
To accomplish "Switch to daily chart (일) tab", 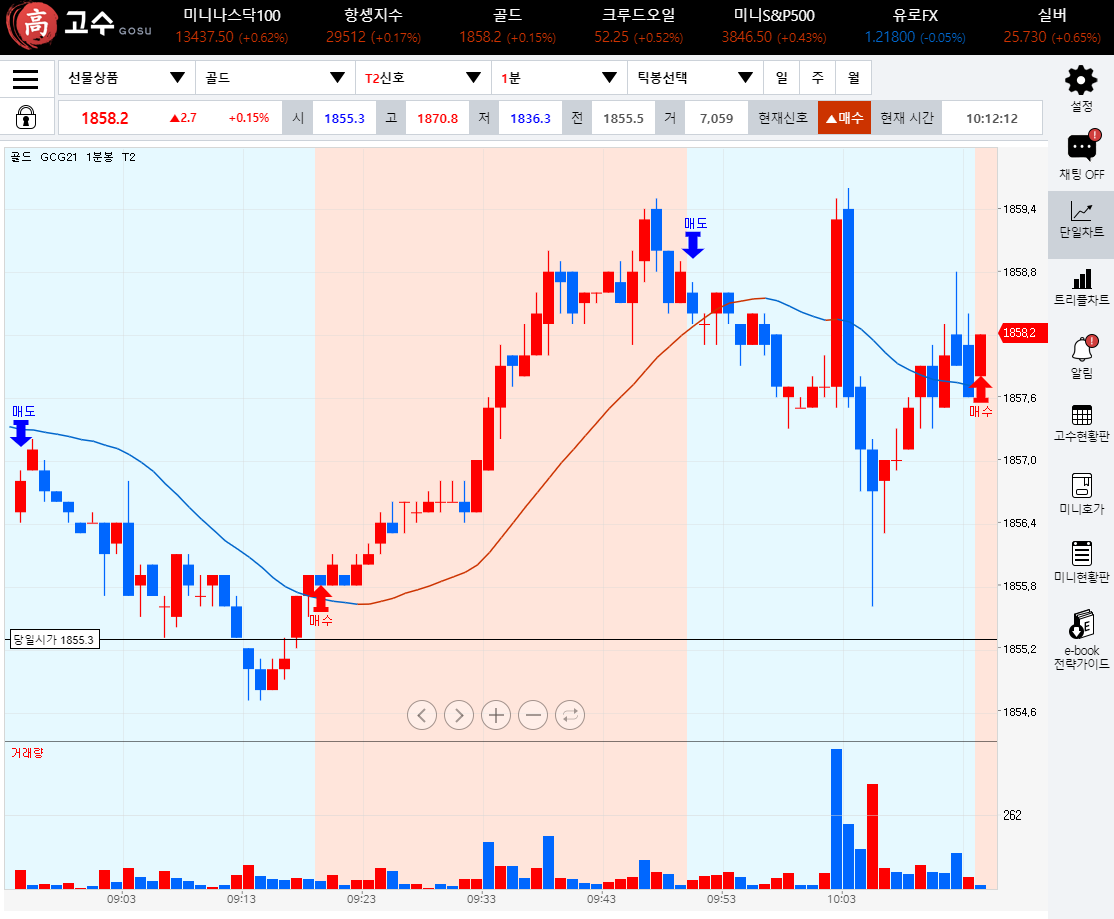I will pyautogui.click(x=782, y=77).
